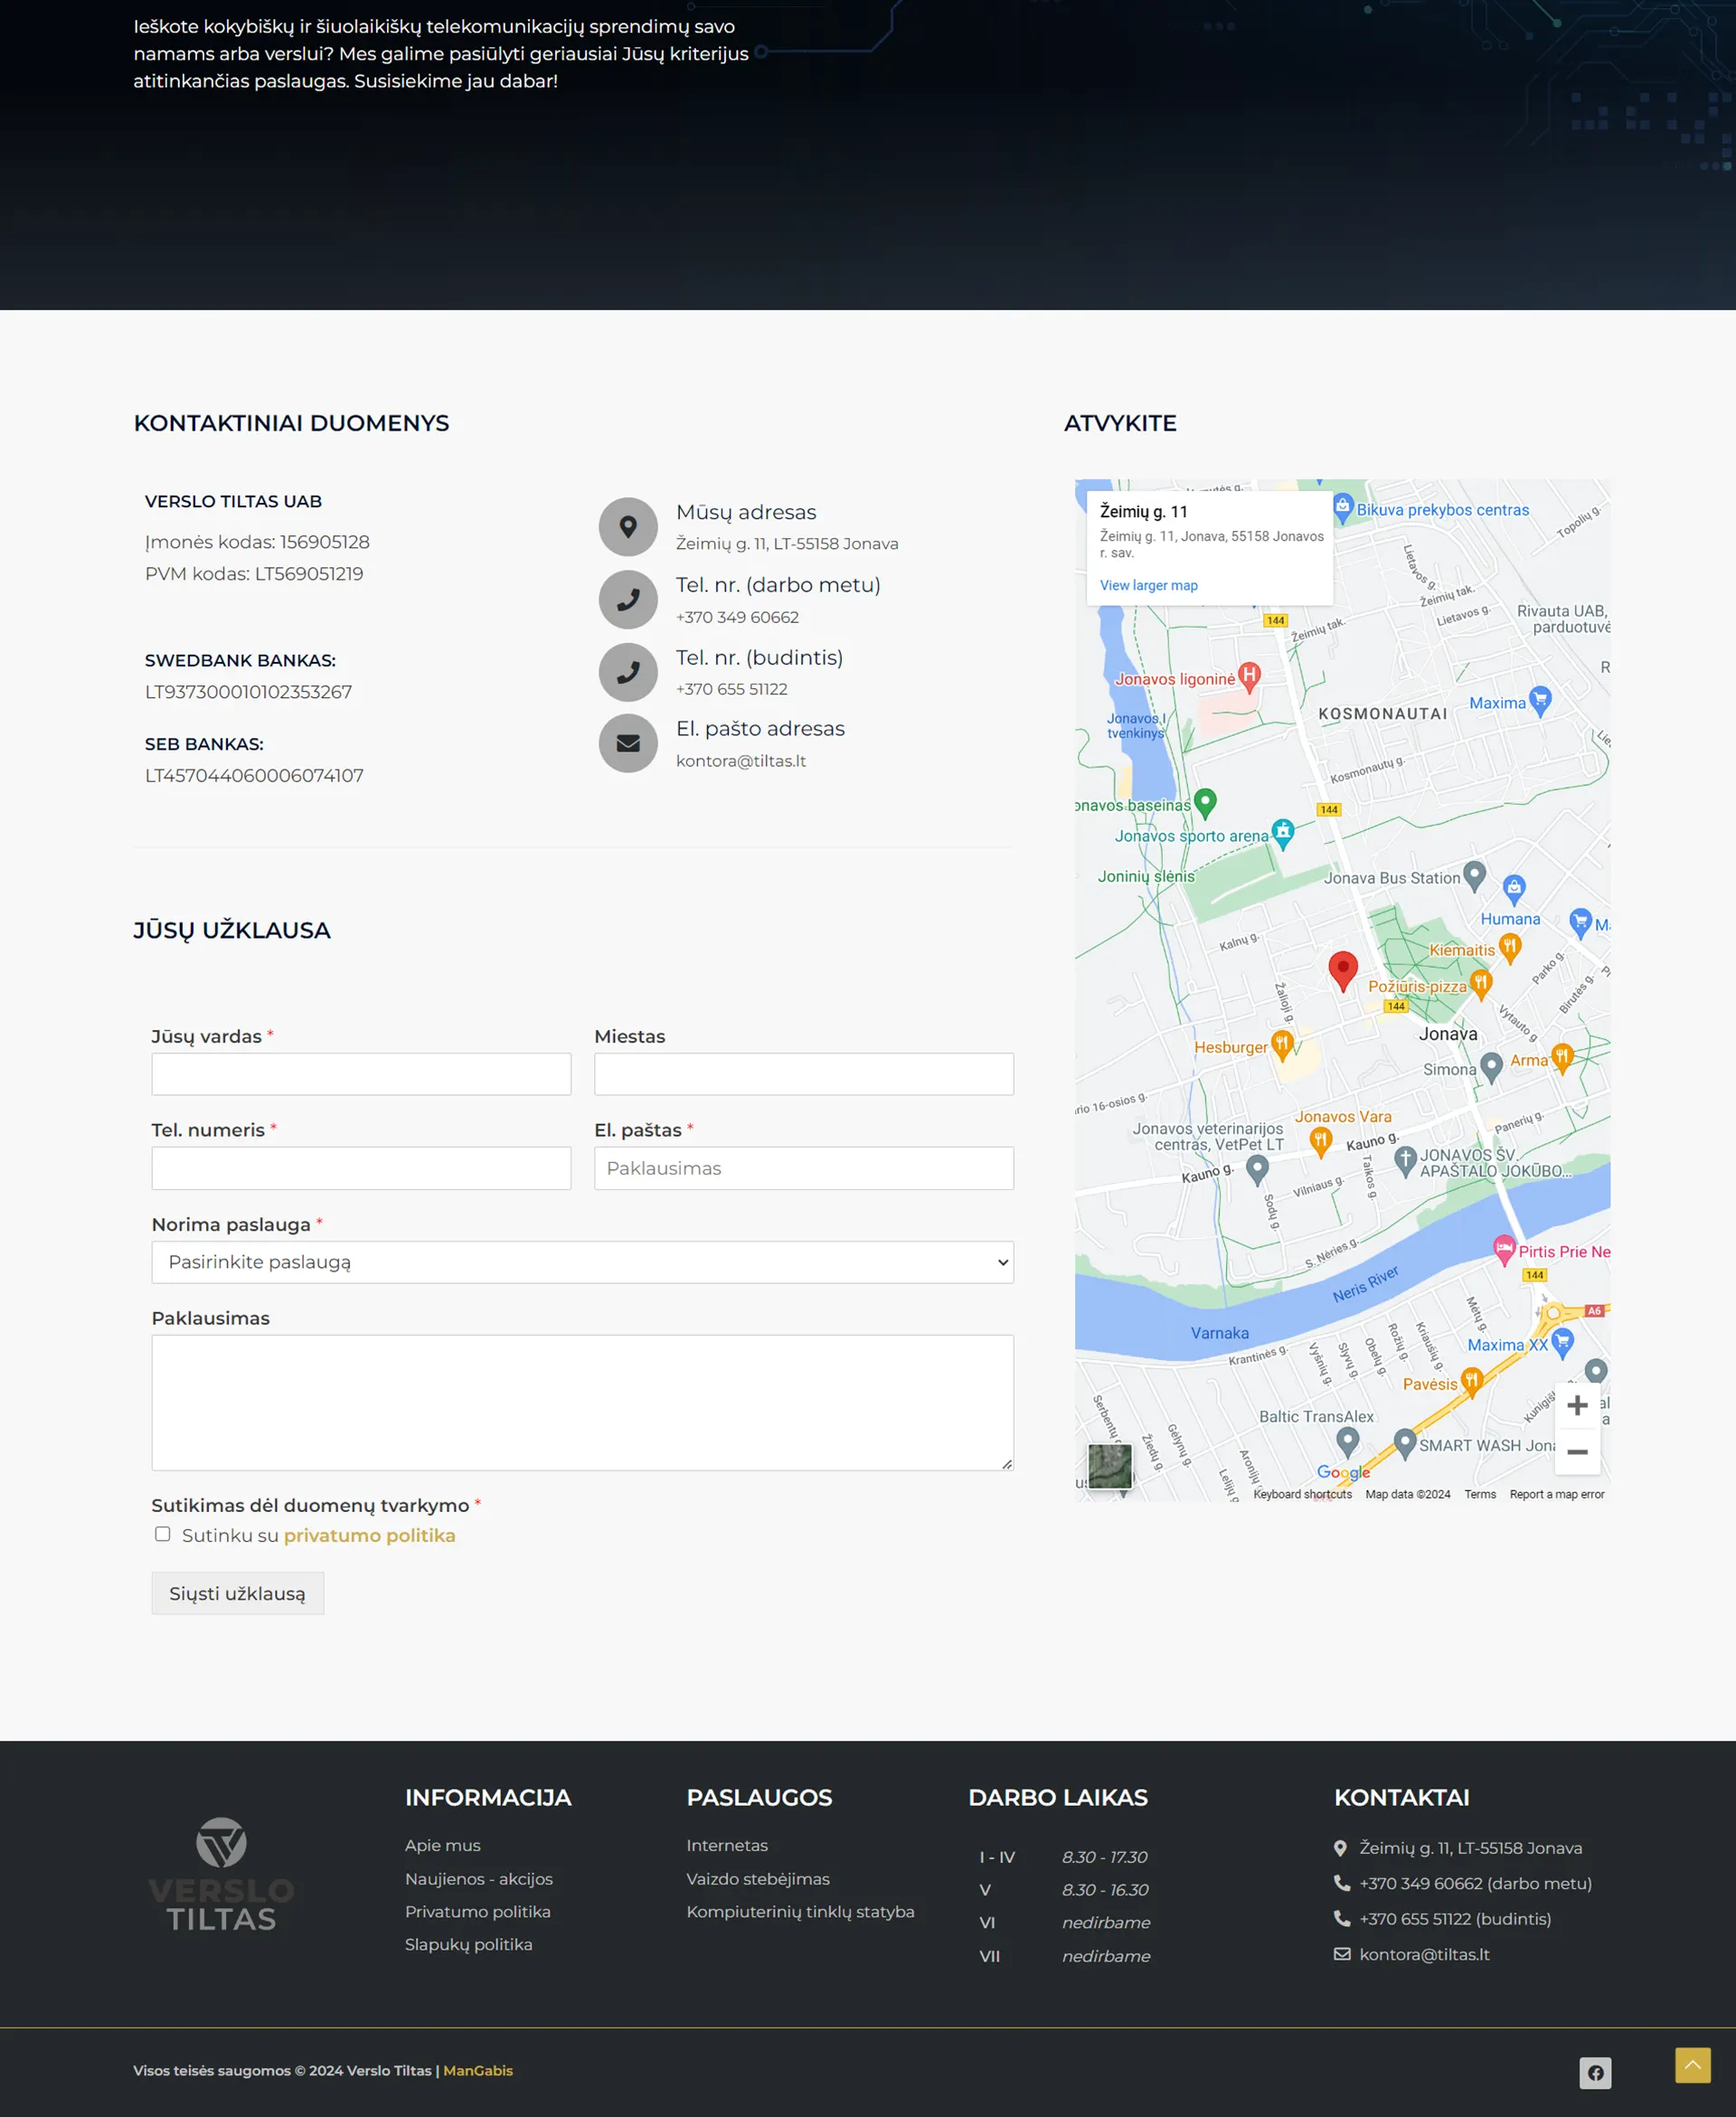The image size is (1736, 2117).
Task: Switch map to satellite view thumbnail
Action: pos(1109,1466)
